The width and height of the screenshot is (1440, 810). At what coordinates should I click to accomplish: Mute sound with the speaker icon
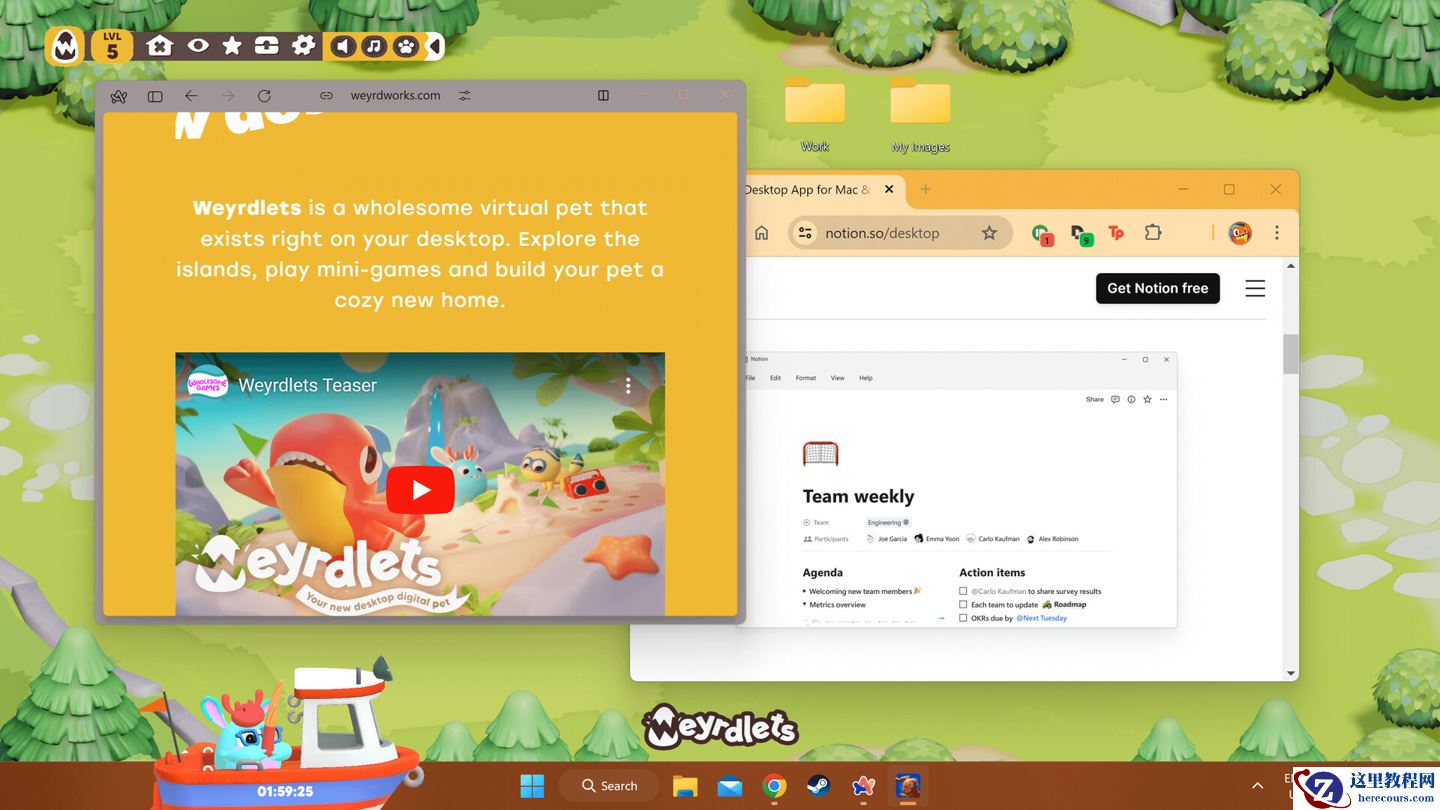pyautogui.click(x=343, y=46)
